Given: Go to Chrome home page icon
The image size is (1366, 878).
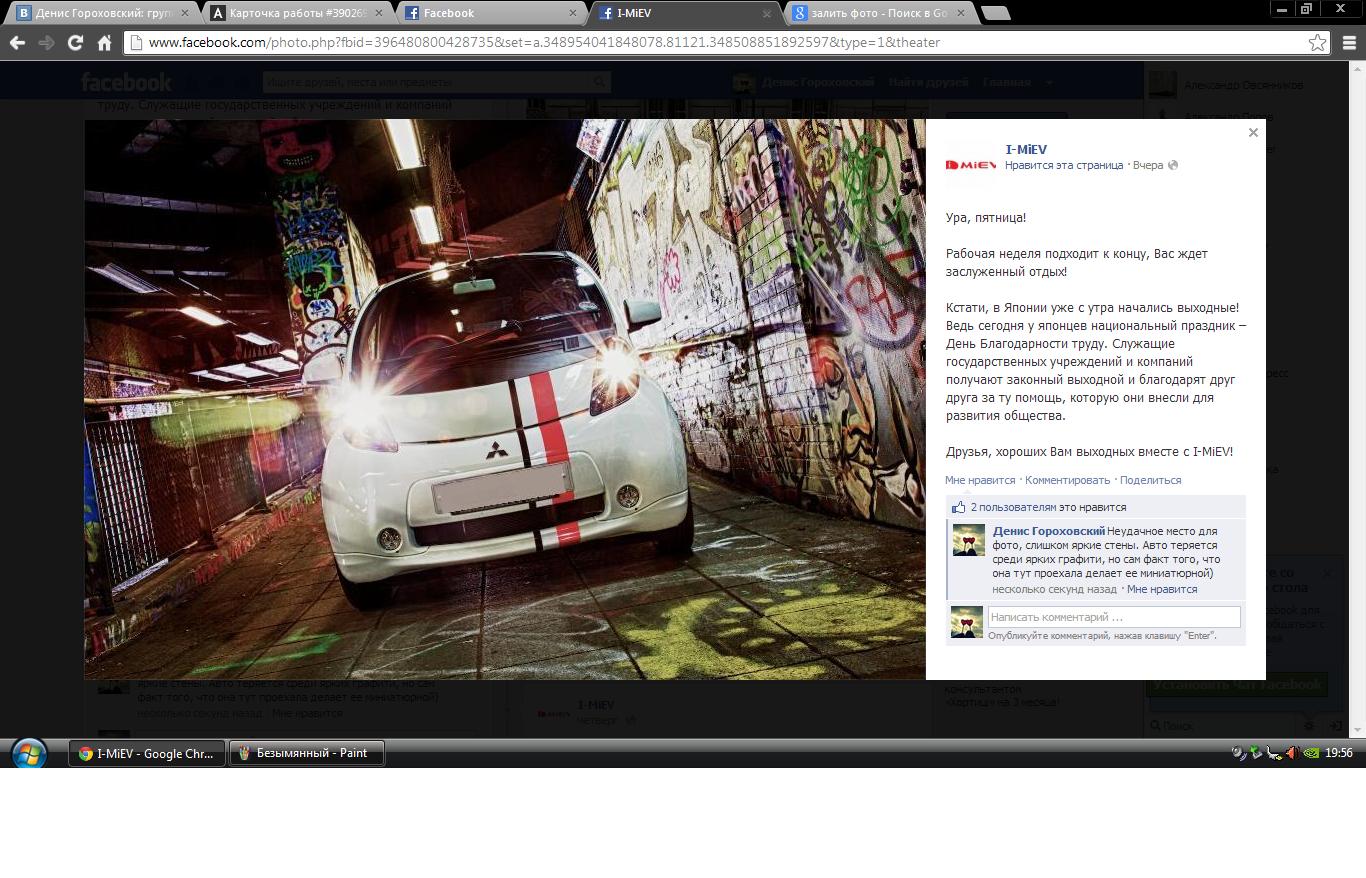Looking at the screenshot, I should click(104, 43).
